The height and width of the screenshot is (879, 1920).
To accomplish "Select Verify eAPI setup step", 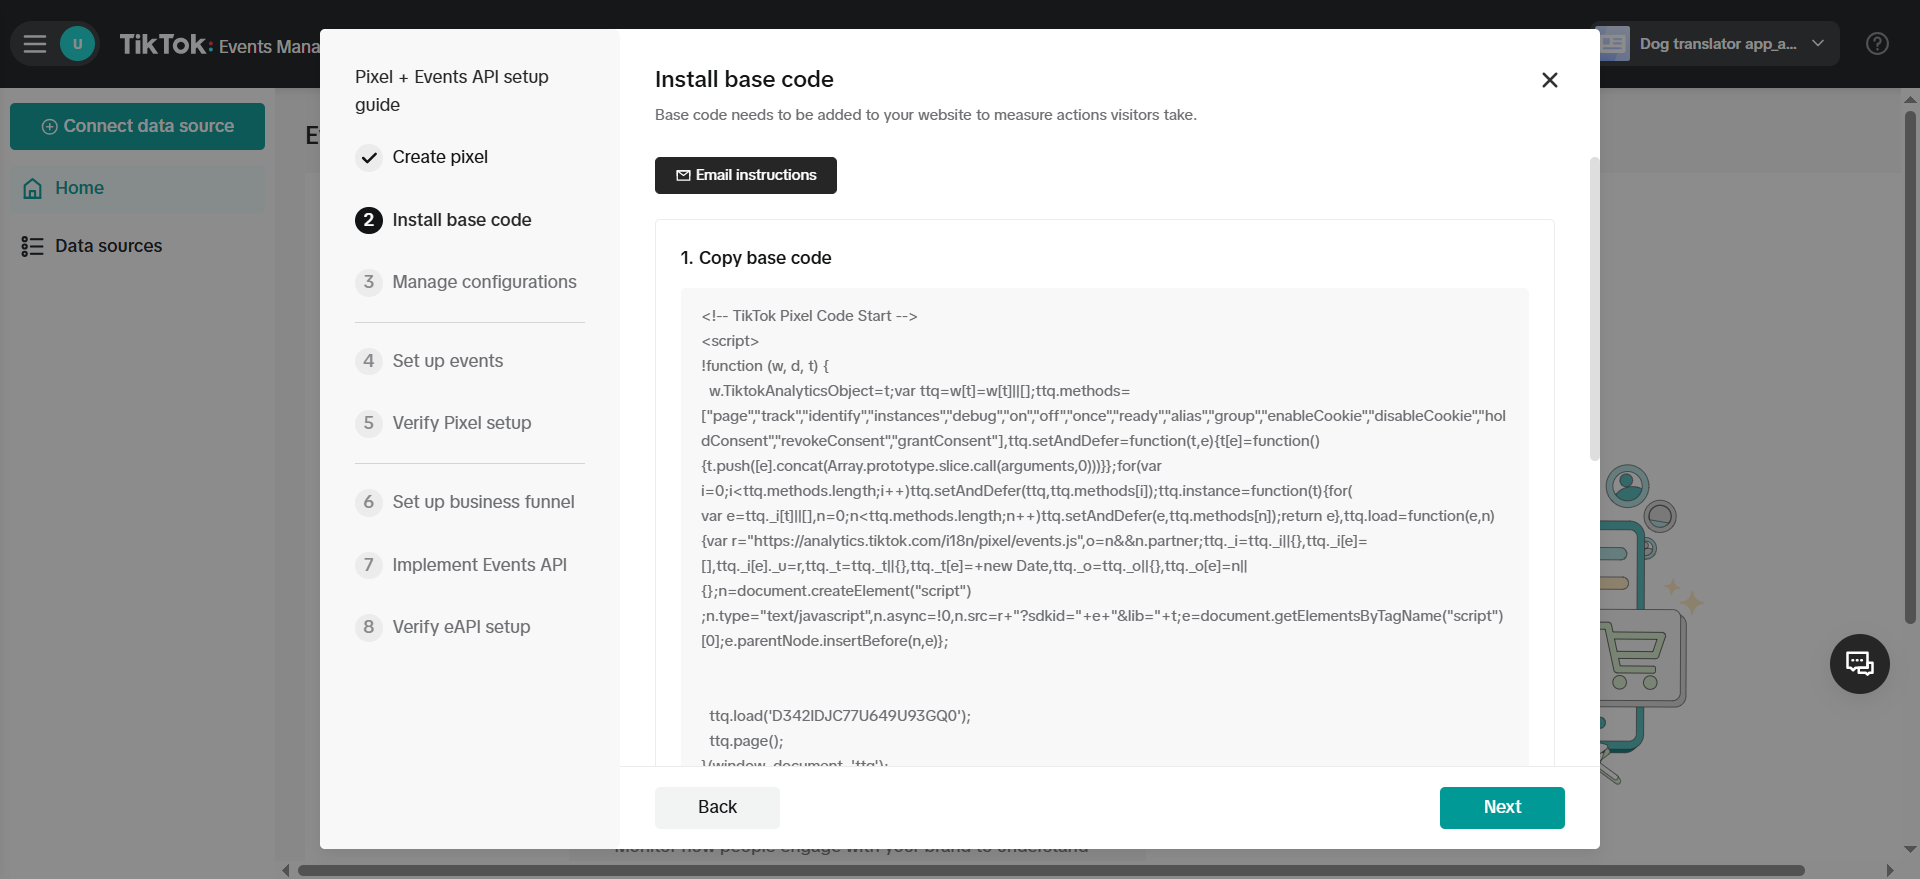I will 461,627.
